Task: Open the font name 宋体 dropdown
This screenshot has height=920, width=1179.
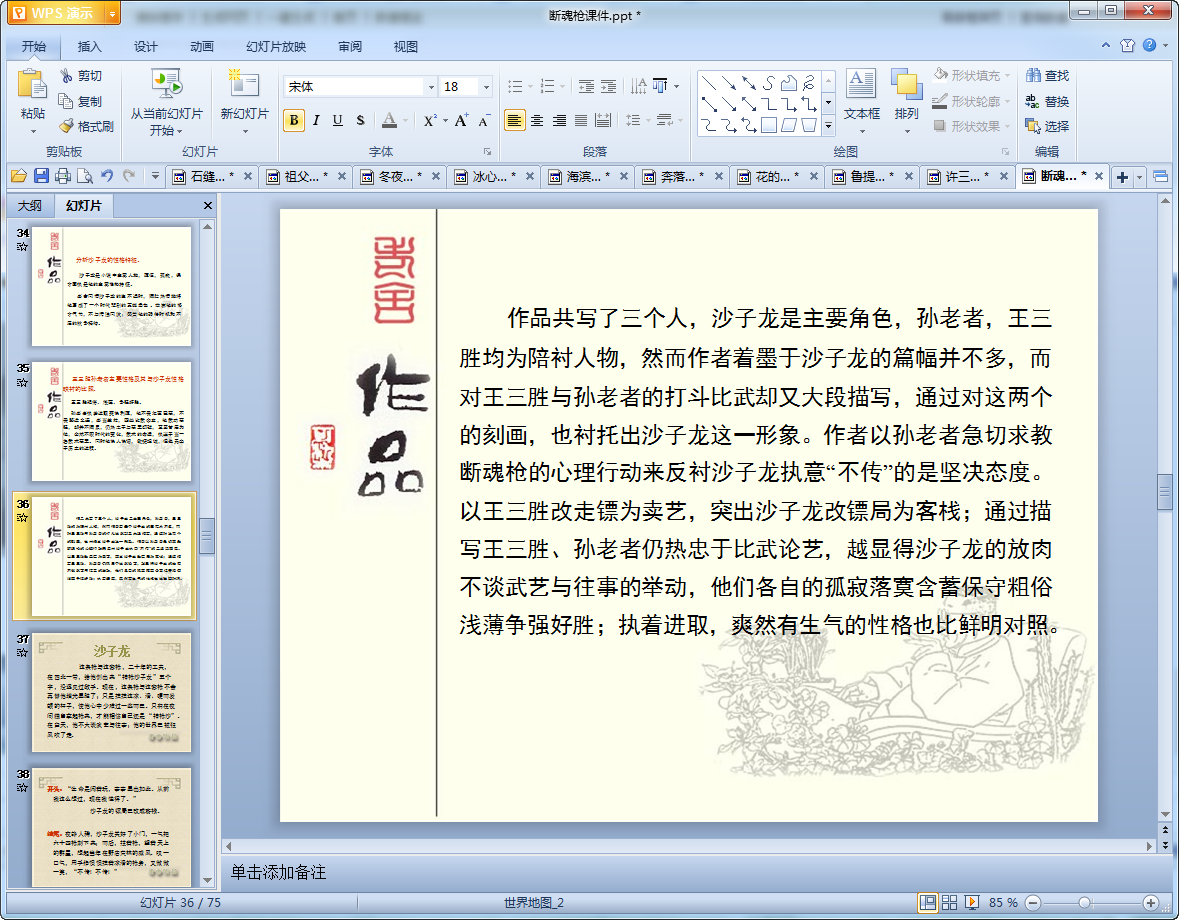Action: point(432,87)
